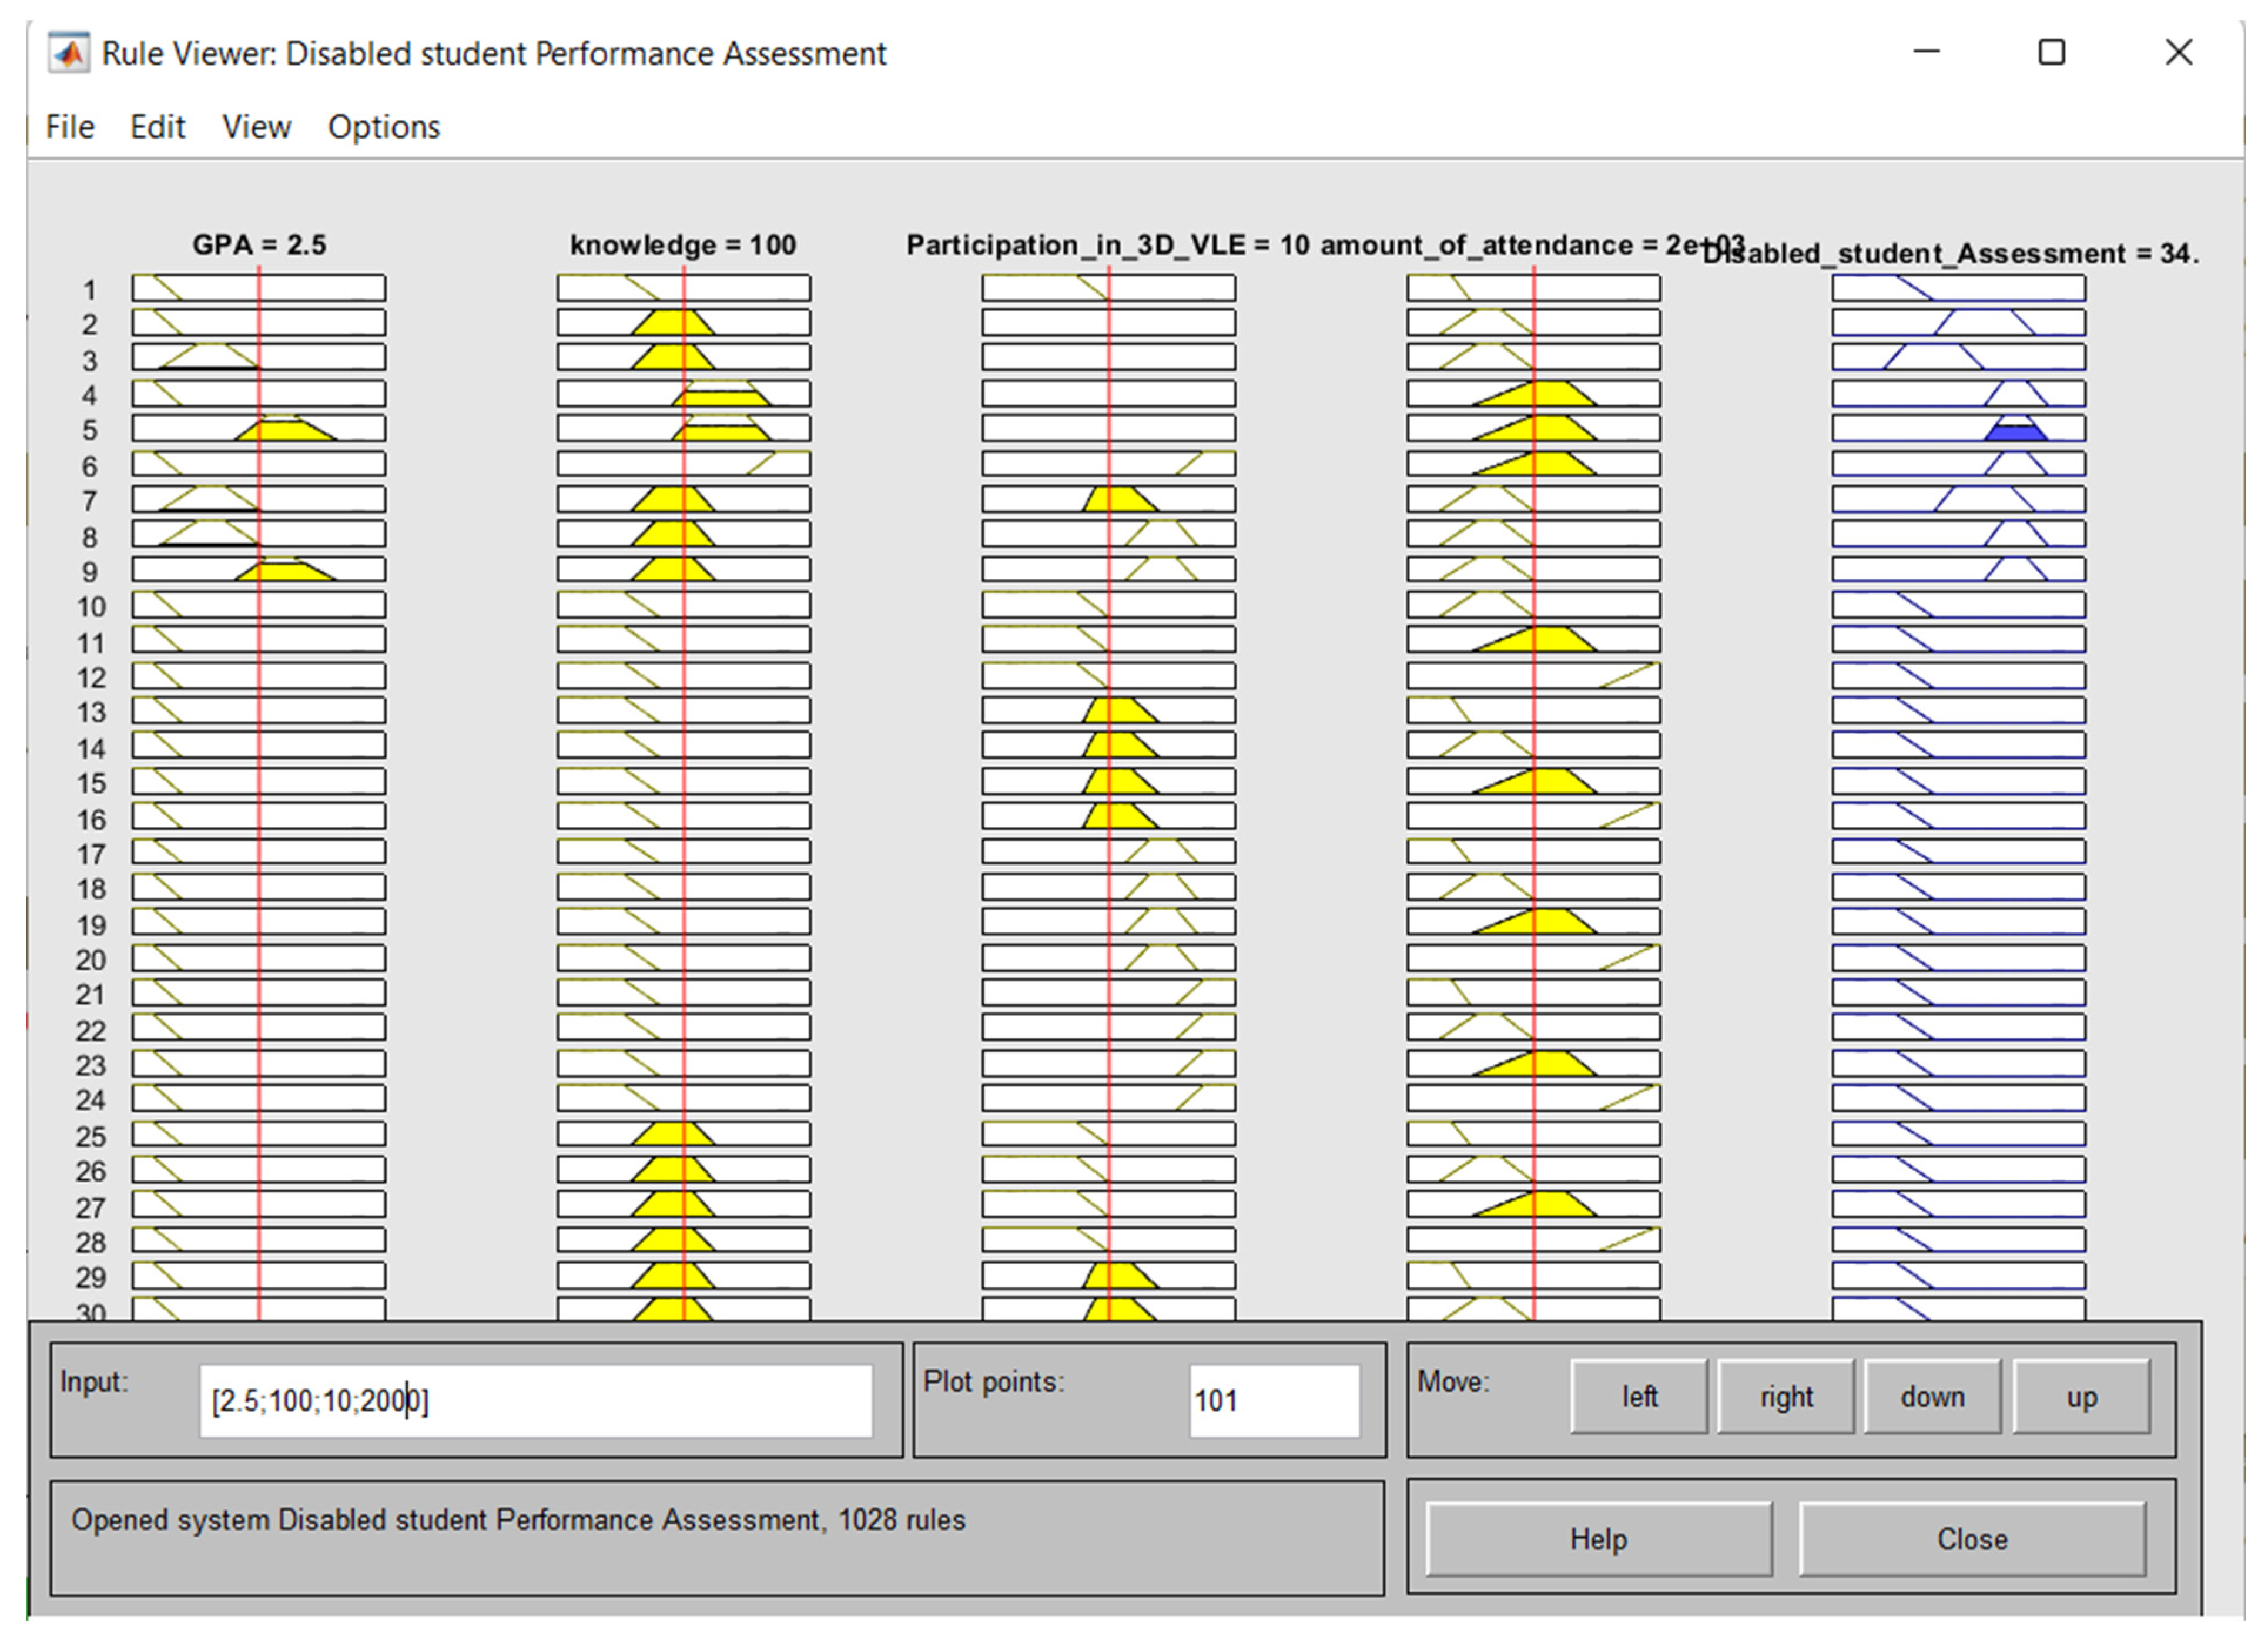
Task: Select rule number 13 label
Action: pos(91,713)
